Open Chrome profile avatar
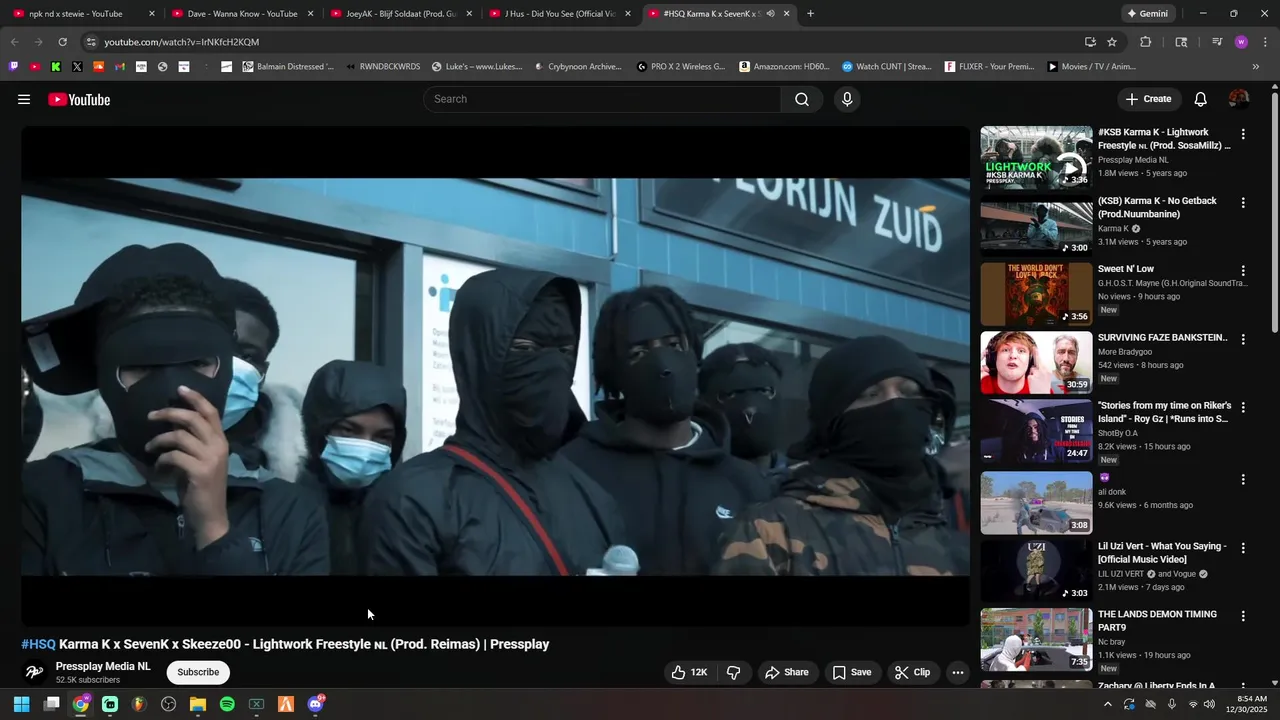Image resolution: width=1280 pixels, height=720 pixels. point(1241,42)
